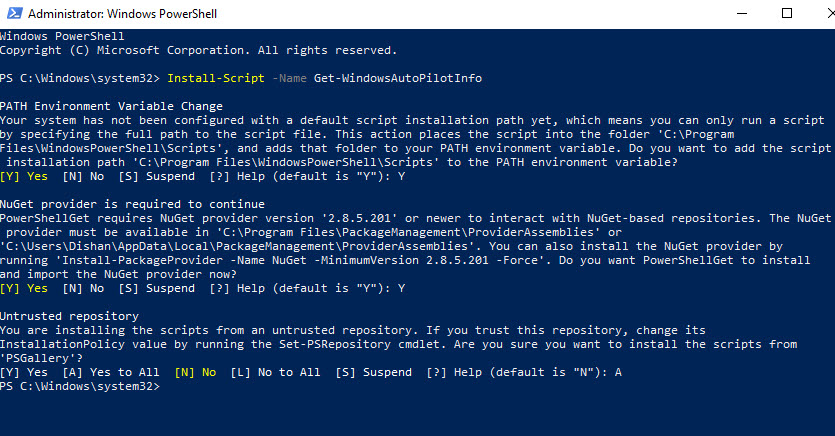The image size is (835, 436).
Task: Click the 'PSGallery' repository name
Action: point(38,358)
